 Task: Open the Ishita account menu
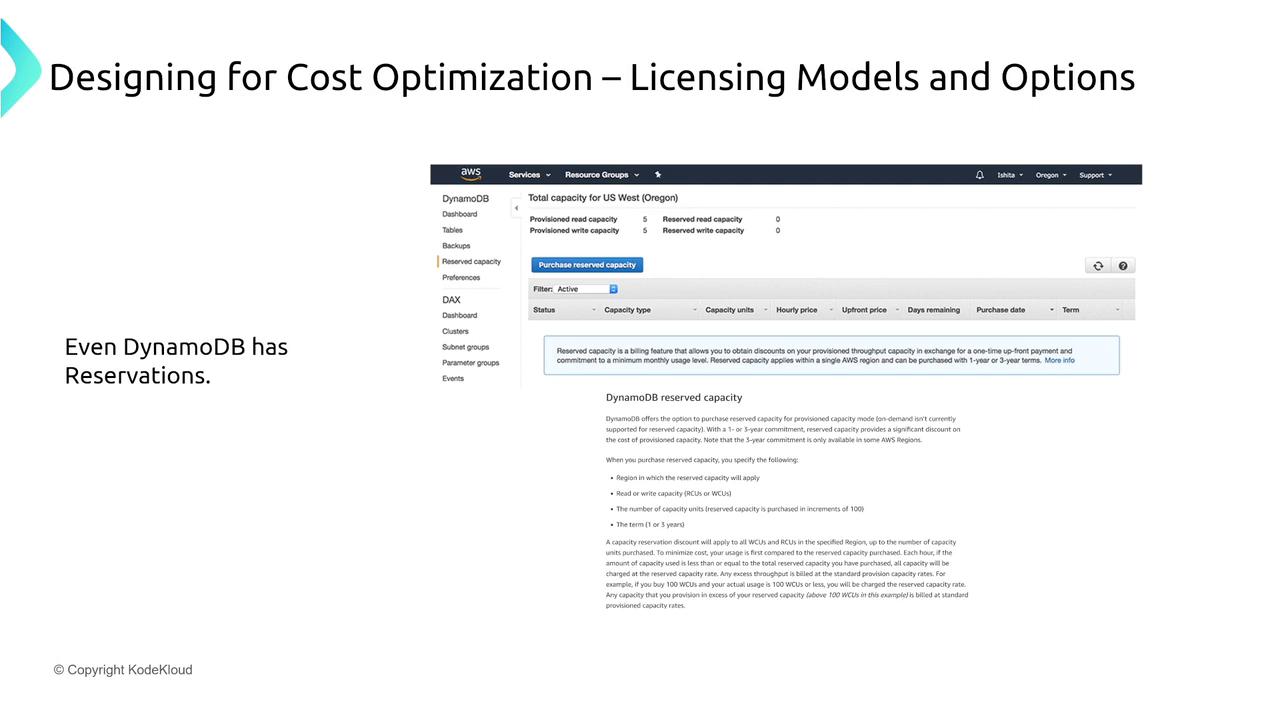tap(1010, 175)
